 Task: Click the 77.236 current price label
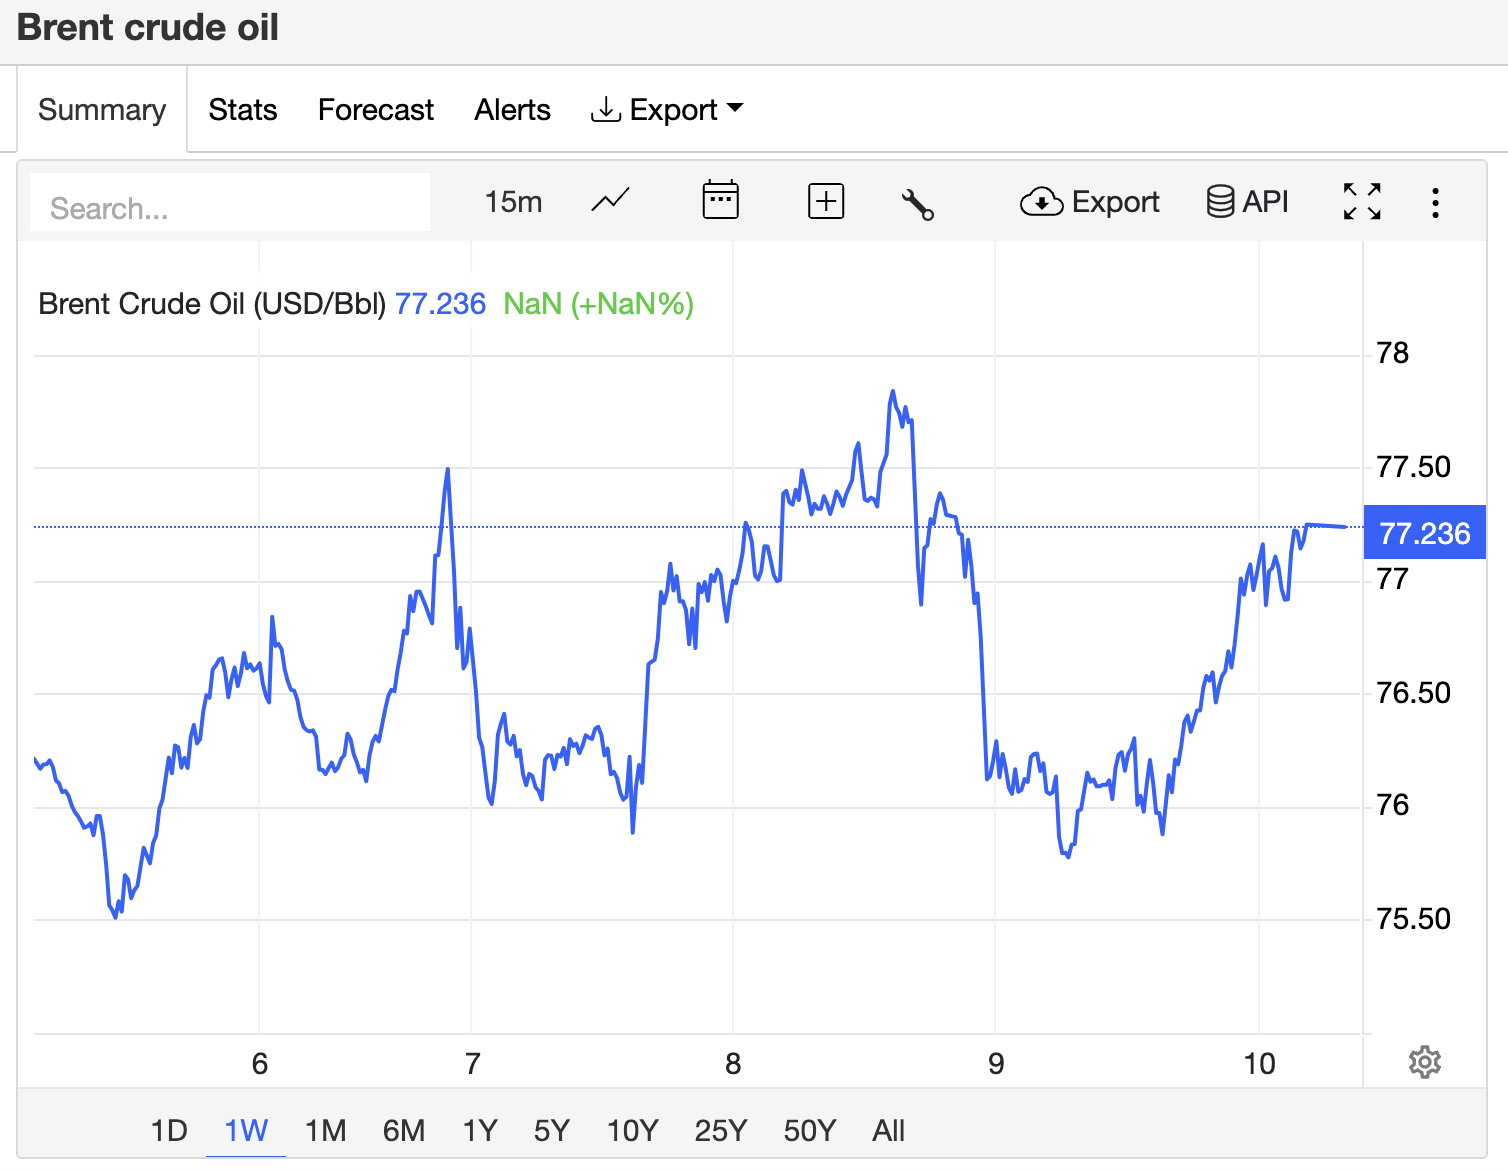pyautogui.click(x=1424, y=532)
